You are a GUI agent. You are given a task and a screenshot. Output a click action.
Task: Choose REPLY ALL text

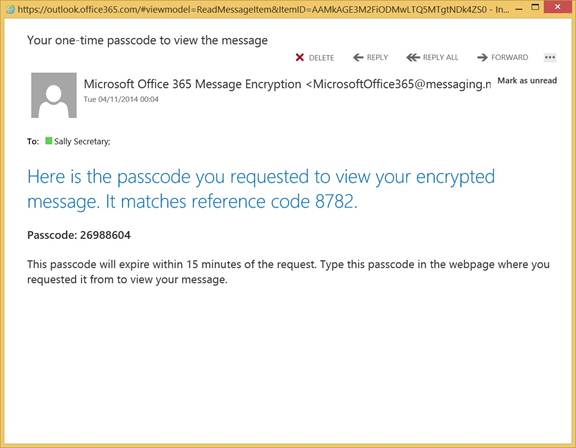[x=440, y=57]
